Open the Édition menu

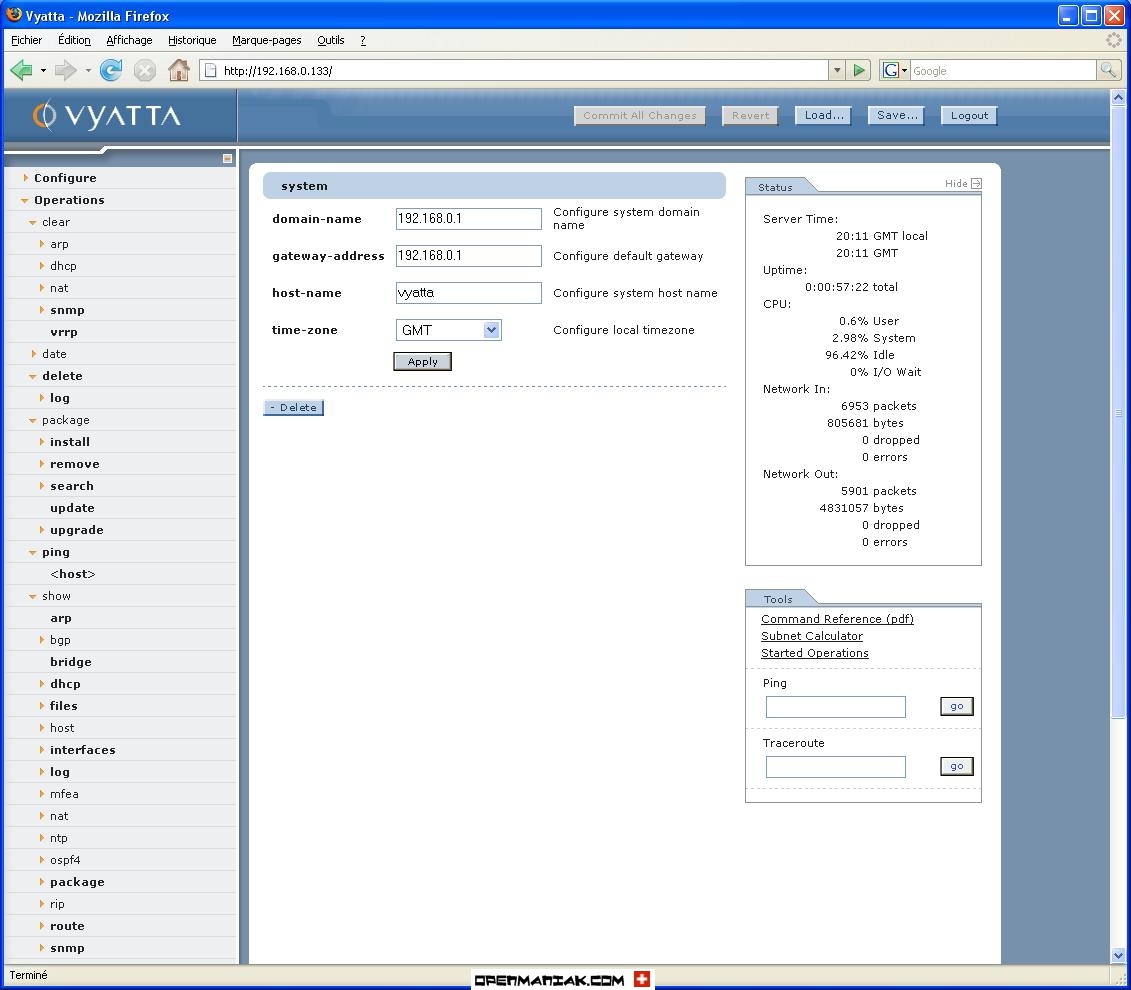tap(74, 40)
